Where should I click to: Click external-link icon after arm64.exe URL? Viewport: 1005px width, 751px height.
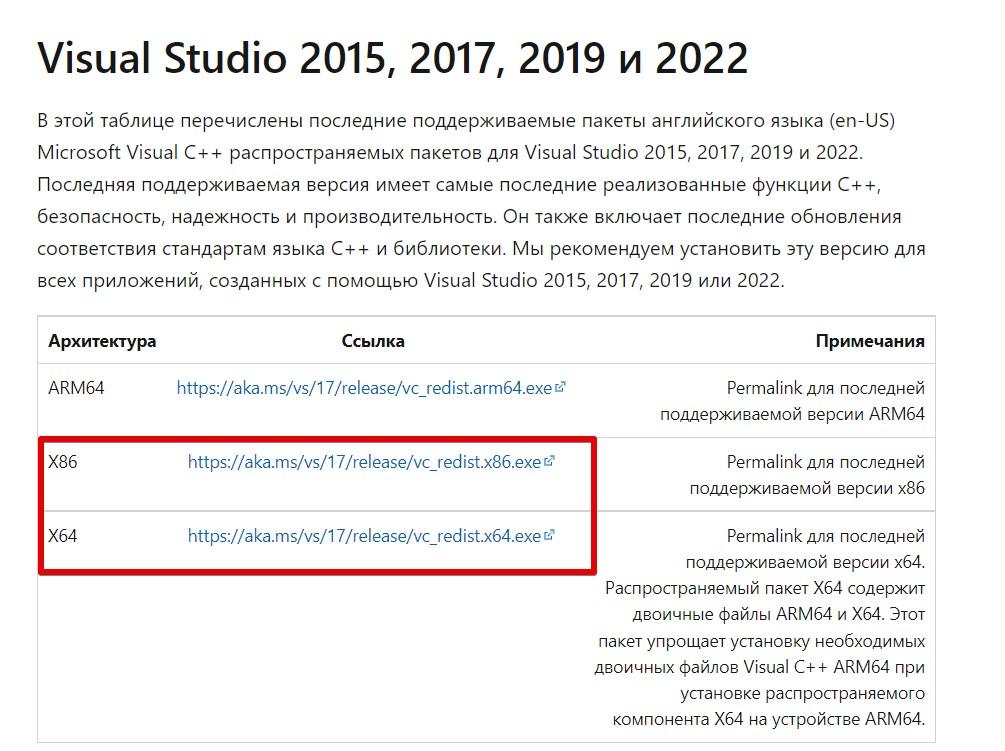tap(560, 387)
